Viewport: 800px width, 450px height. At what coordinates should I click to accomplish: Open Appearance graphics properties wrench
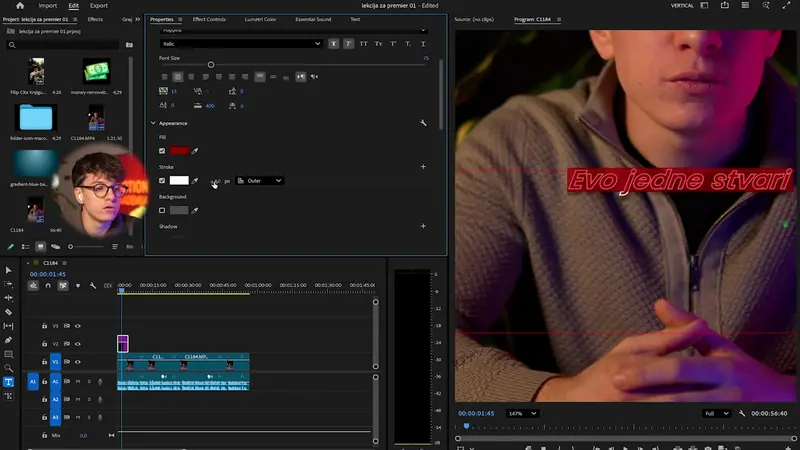click(423, 123)
